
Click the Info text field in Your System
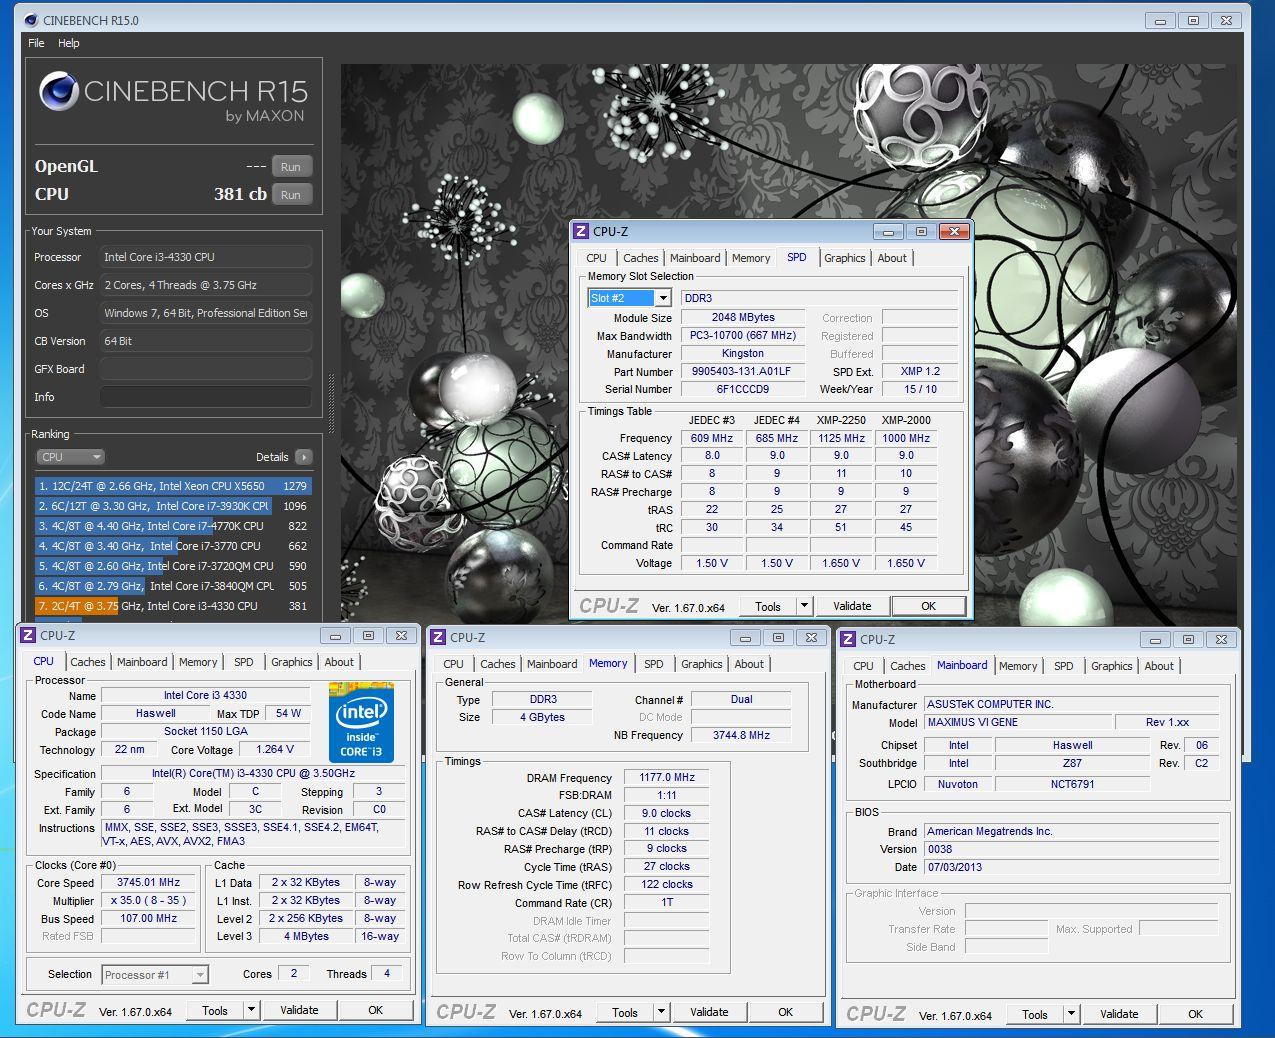pyautogui.click(x=205, y=397)
